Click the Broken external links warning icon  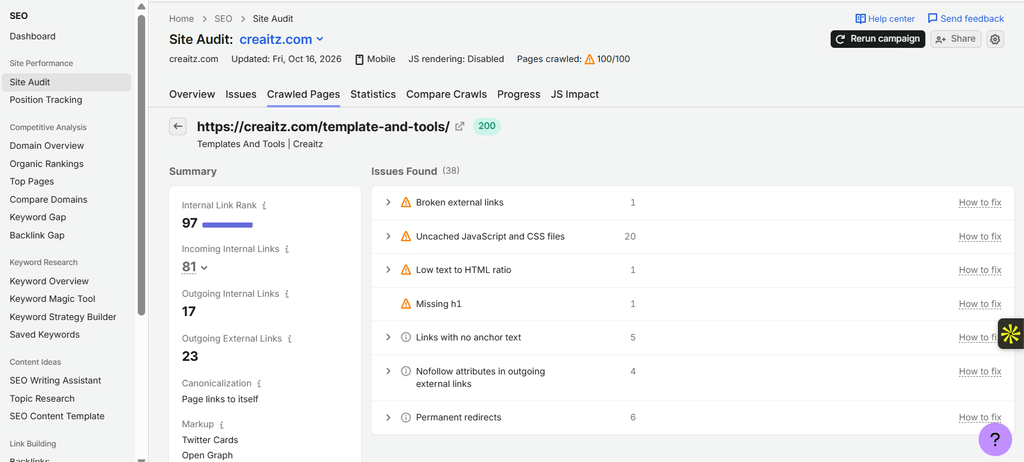point(406,203)
